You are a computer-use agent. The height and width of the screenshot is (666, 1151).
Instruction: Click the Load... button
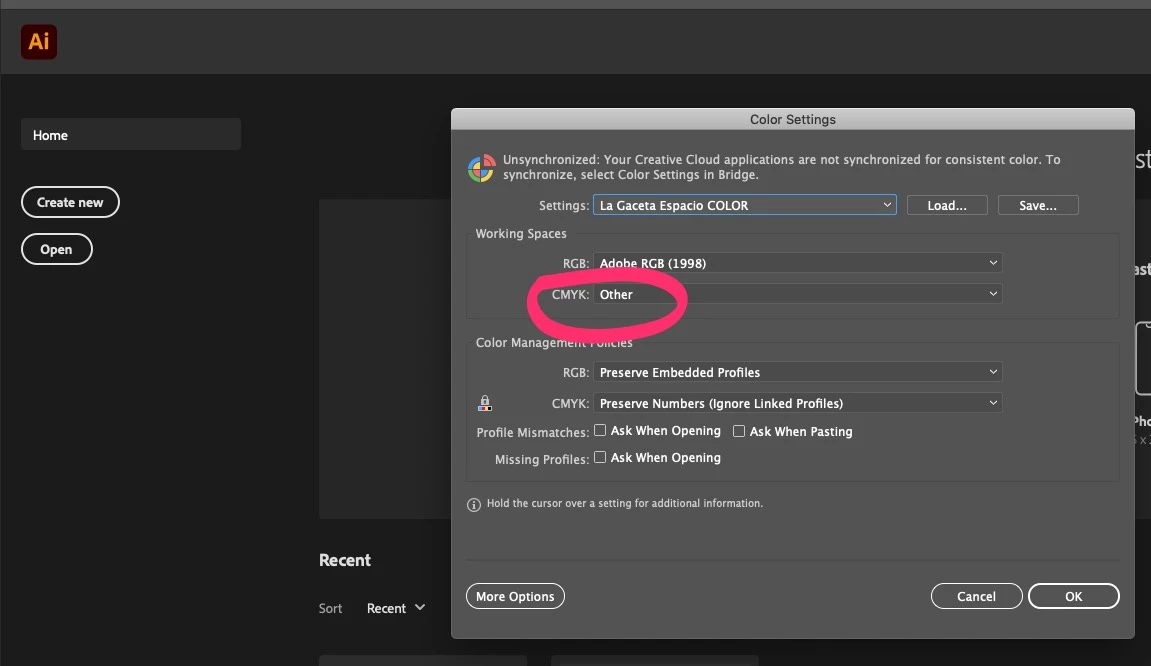coord(947,205)
